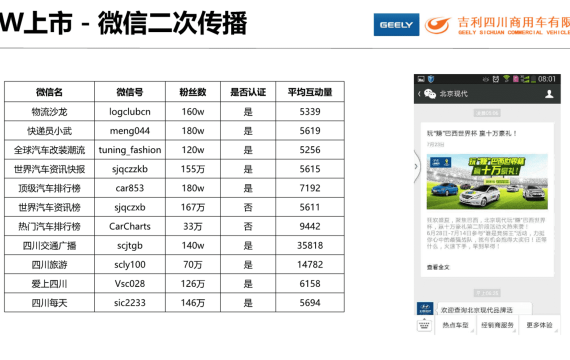Image resolution: width=570 pixels, height=360 pixels.
Task: Tap the pink SIM card status icon
Action: click(515, 79)
